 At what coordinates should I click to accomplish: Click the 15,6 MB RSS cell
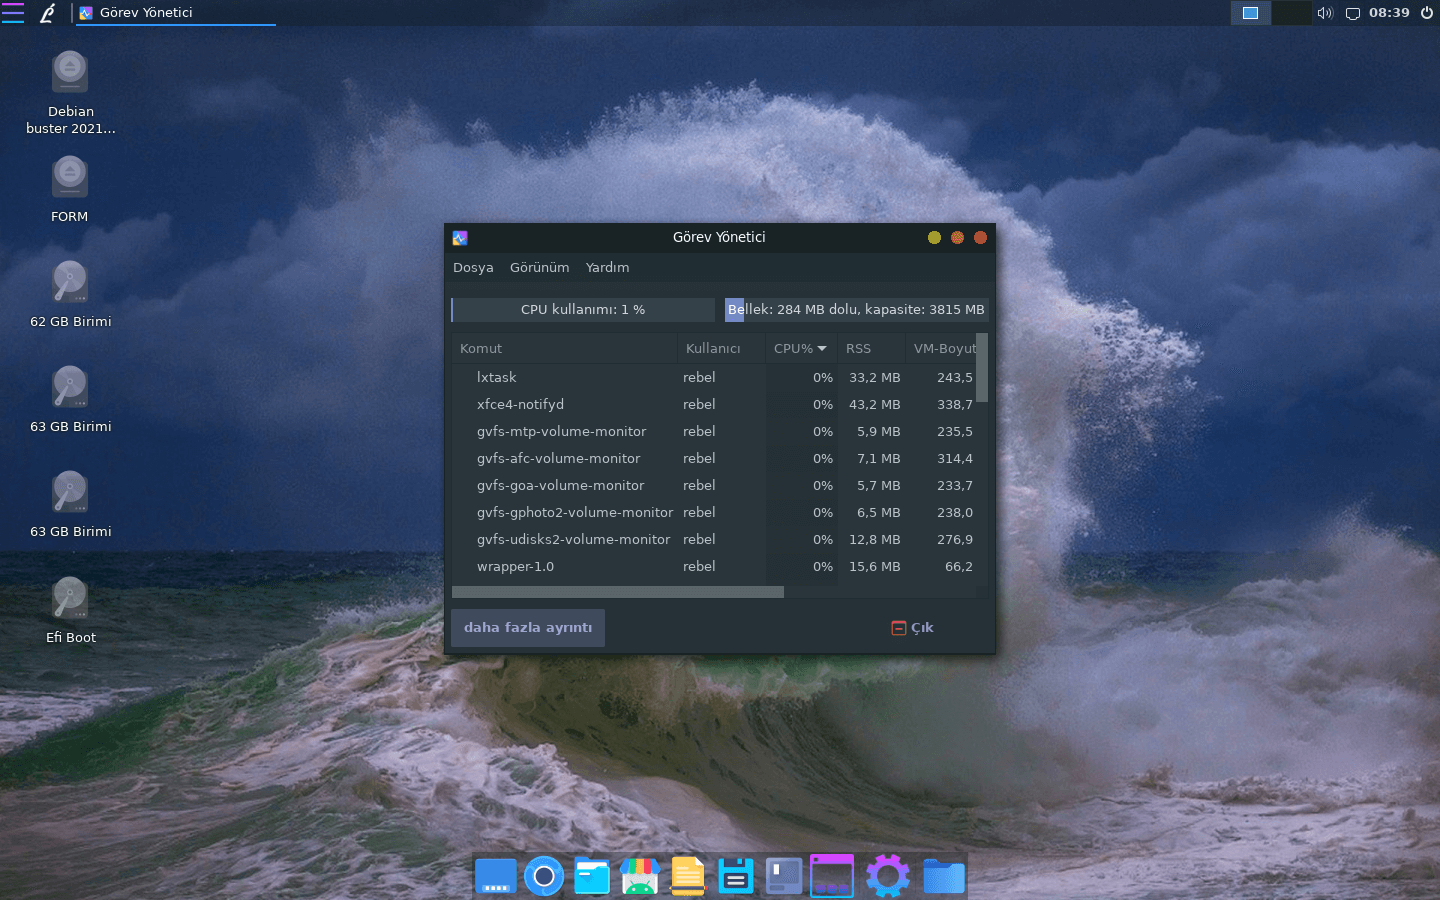coord(875,567)
